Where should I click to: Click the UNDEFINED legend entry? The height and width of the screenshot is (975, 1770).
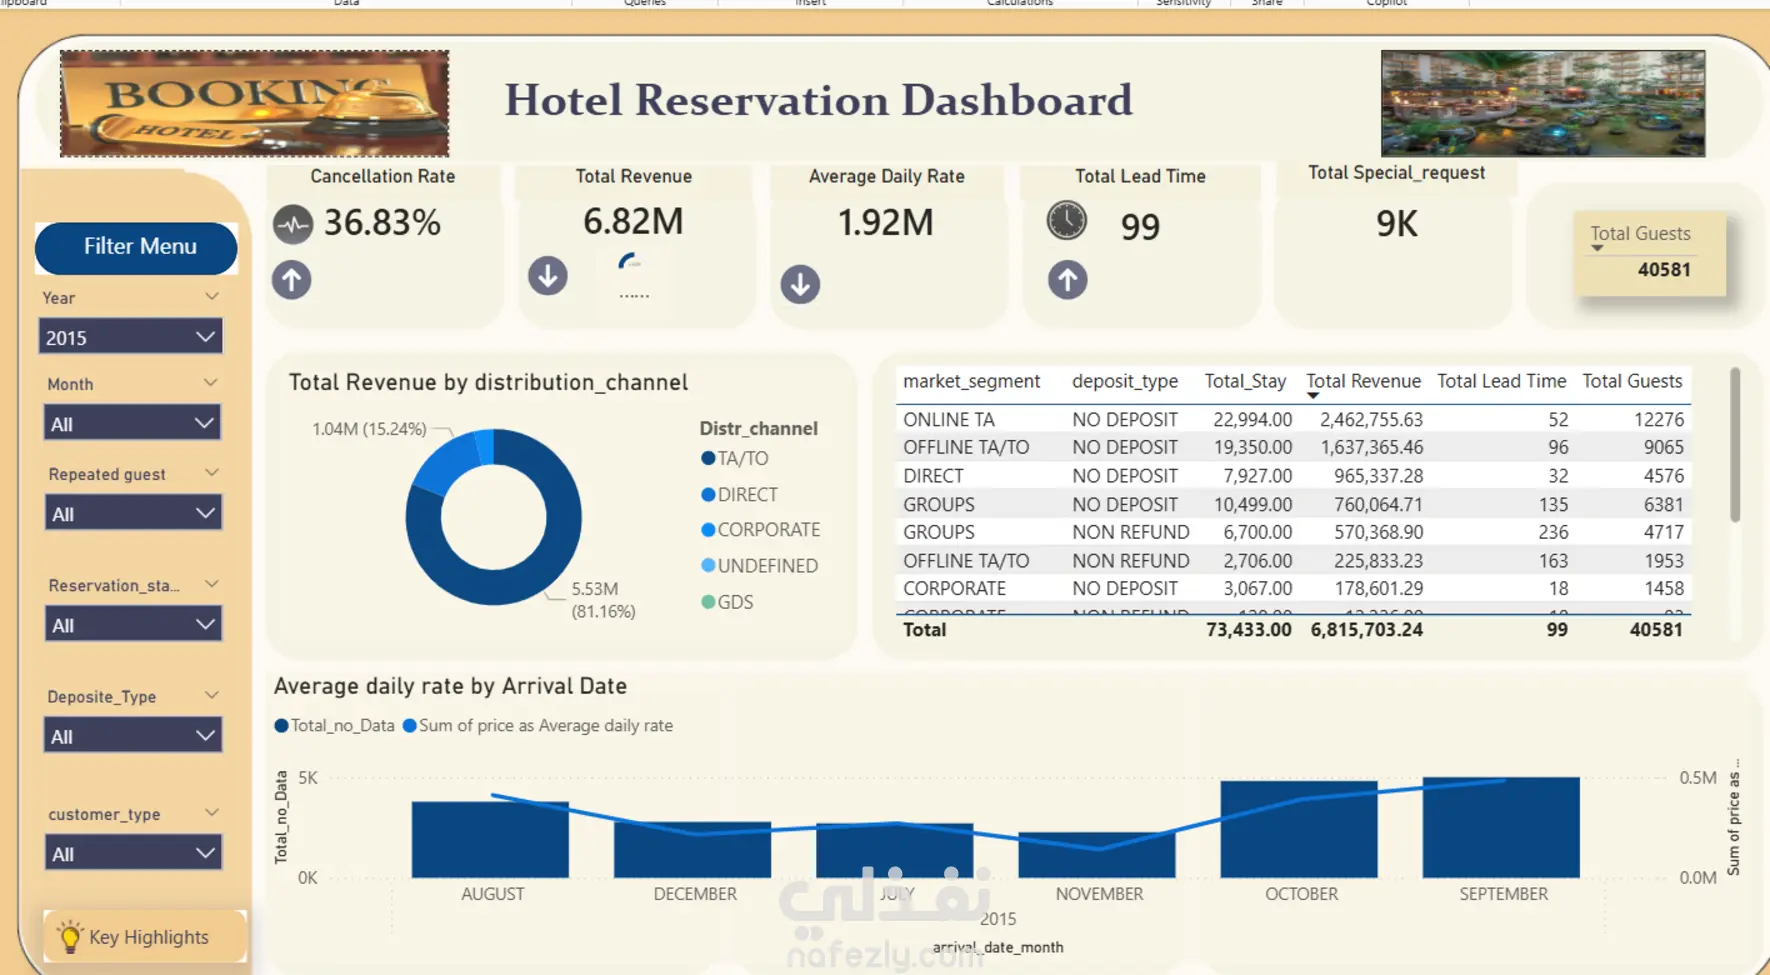coord(760,566)
